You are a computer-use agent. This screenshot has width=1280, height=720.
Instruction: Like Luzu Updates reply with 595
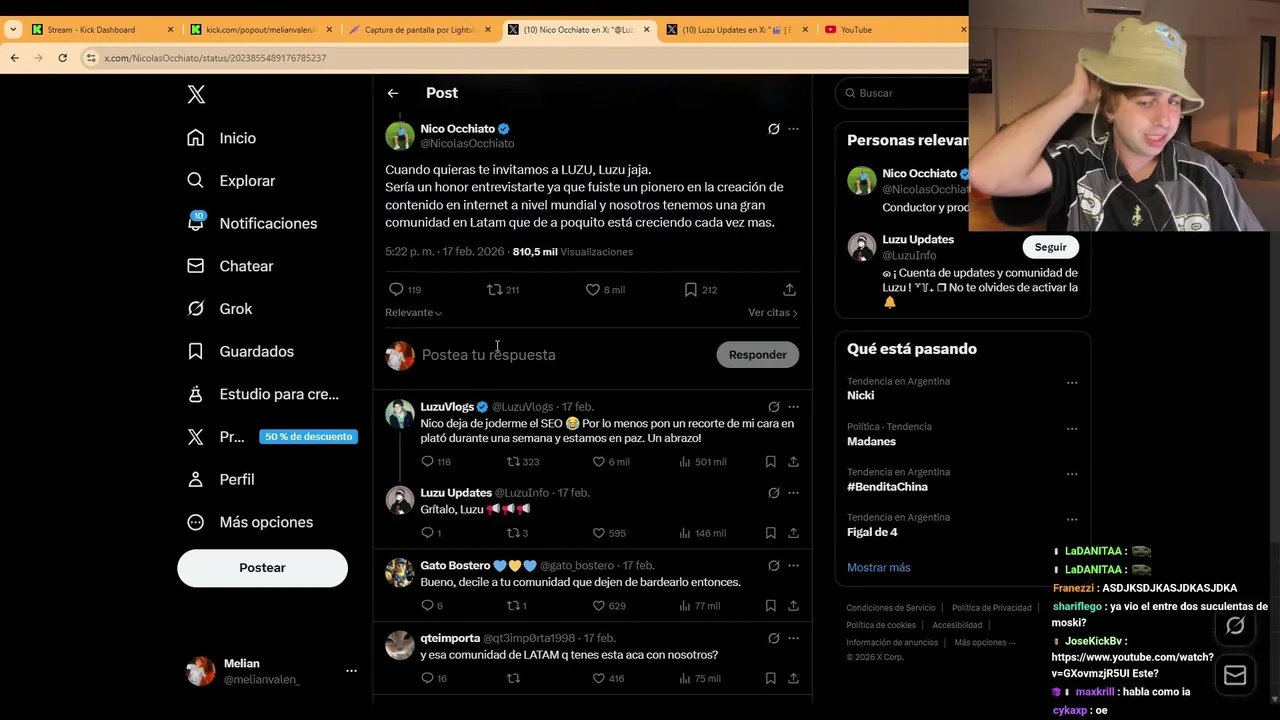(x=609, y=533)
